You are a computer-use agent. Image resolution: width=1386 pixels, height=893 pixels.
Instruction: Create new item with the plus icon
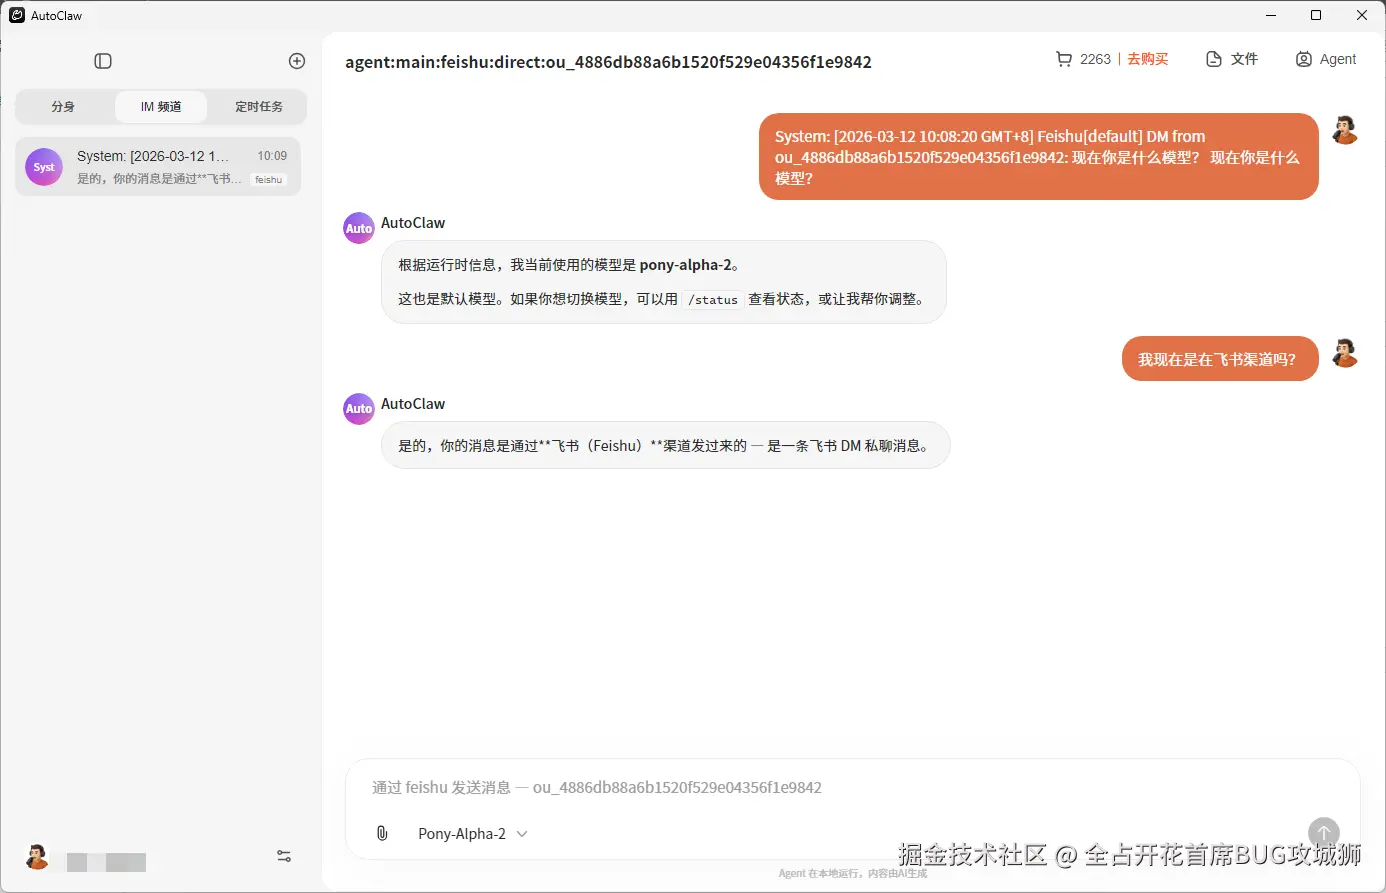296,60
